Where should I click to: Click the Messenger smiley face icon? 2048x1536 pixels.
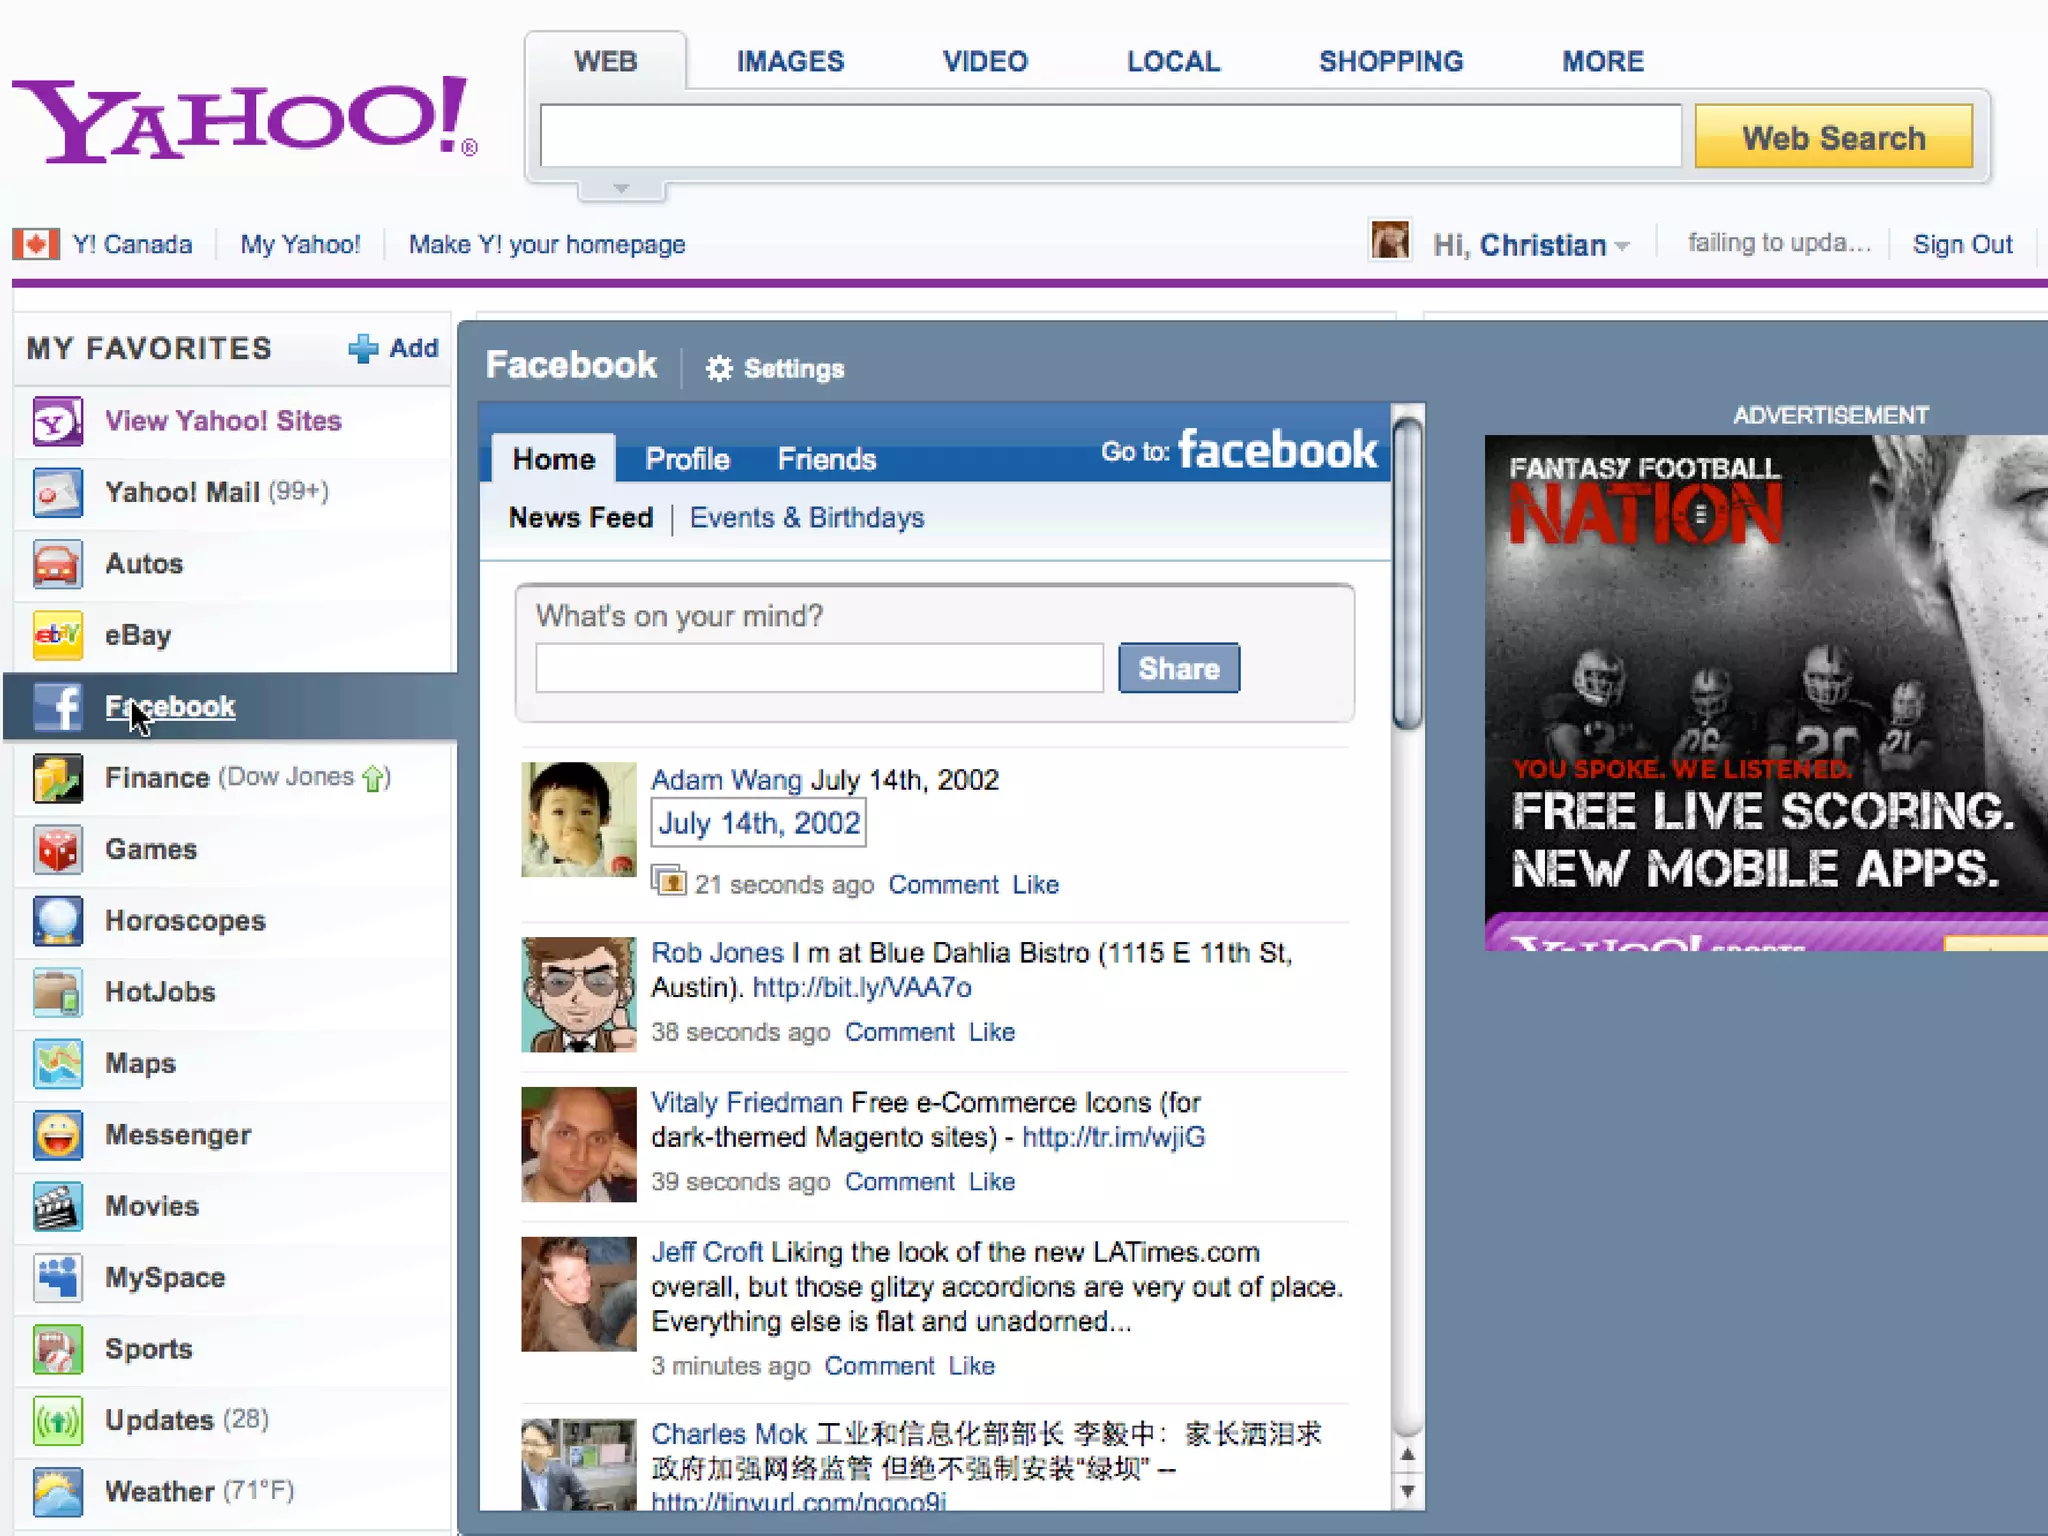pos(57,1135)
